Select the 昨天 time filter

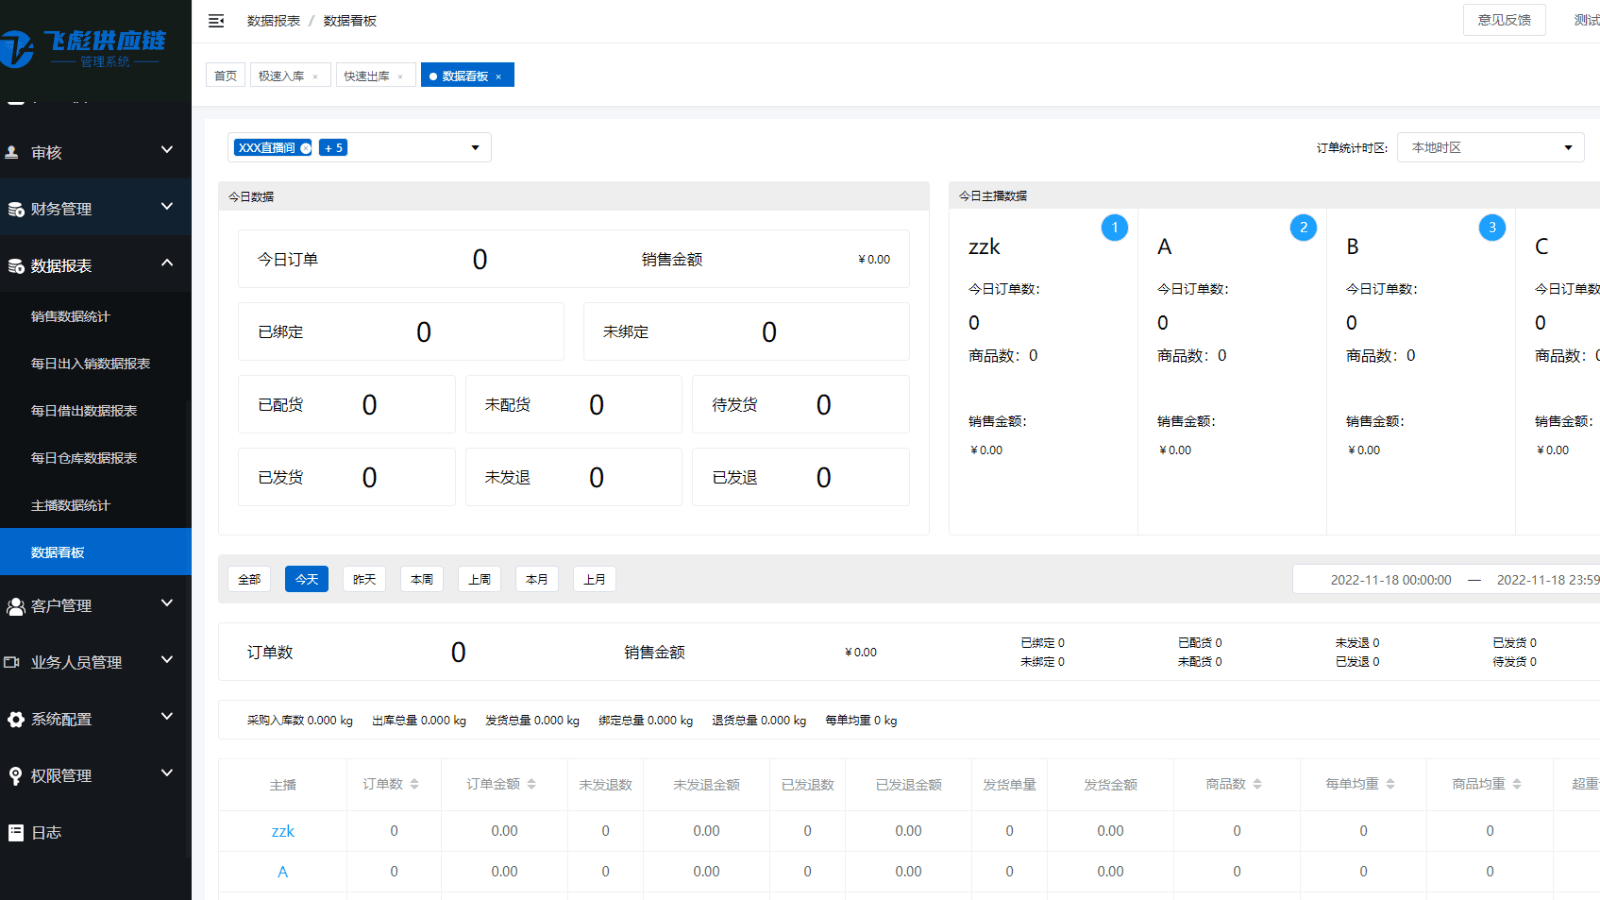(364, 578)
